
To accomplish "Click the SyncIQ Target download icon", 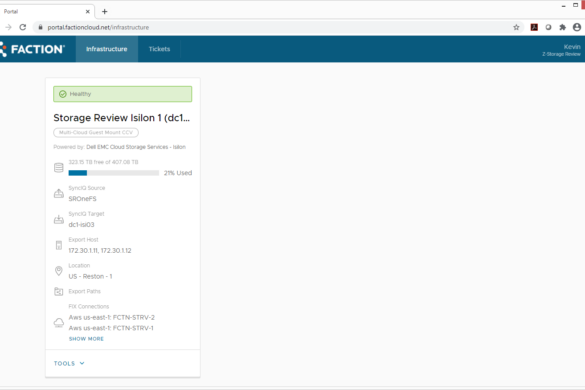I will pos(59,219).
